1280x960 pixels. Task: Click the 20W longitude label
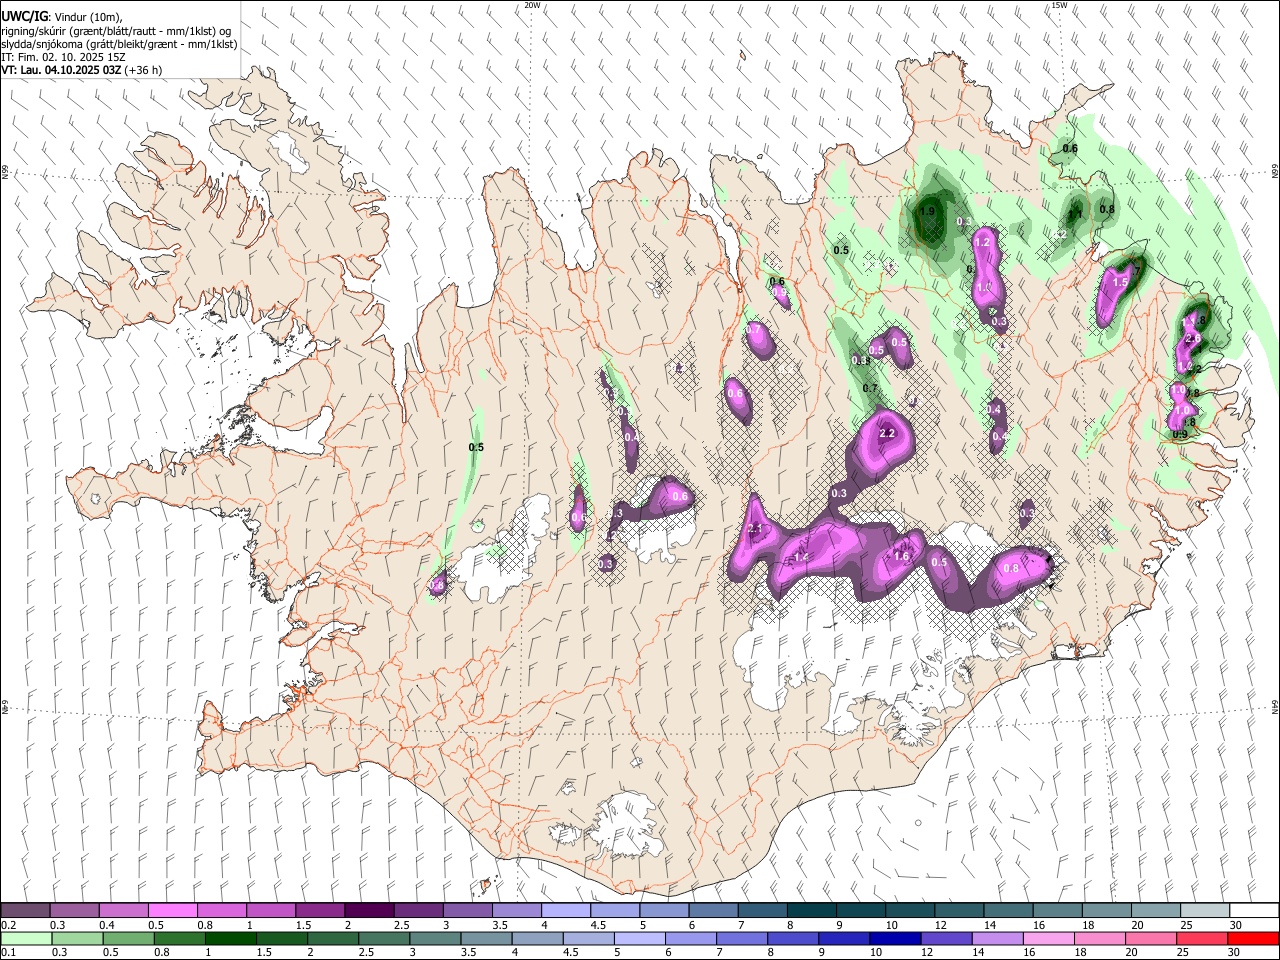532,5
